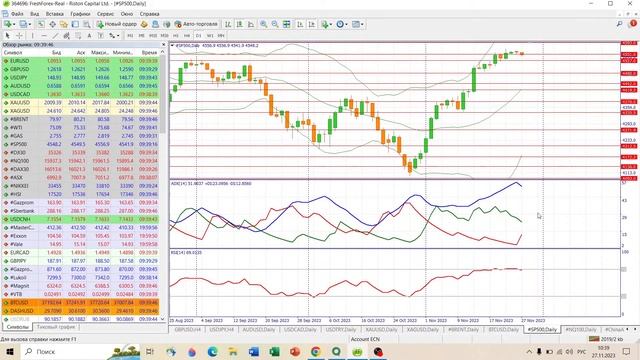Viewport: 640px width, 360px height.
Task: Expand the templates dropdown arrow
Action: point(362,24)
